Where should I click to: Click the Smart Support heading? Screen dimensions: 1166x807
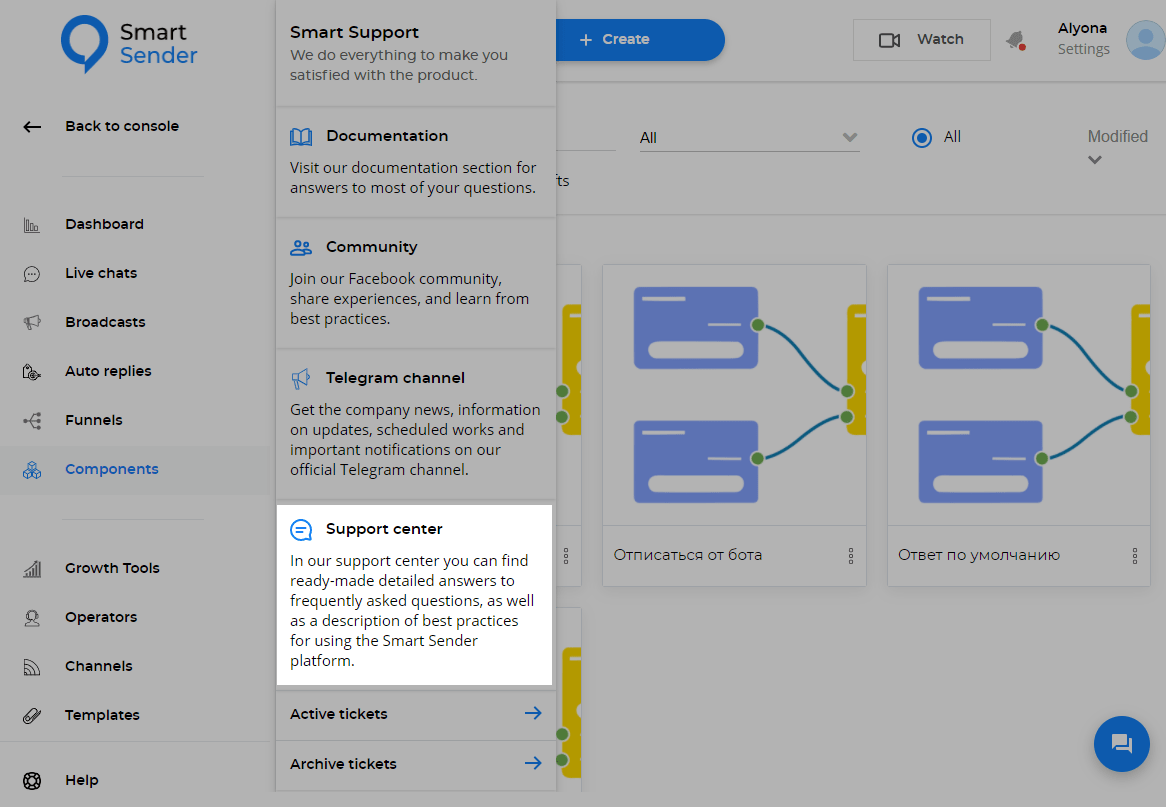[354, 33]
